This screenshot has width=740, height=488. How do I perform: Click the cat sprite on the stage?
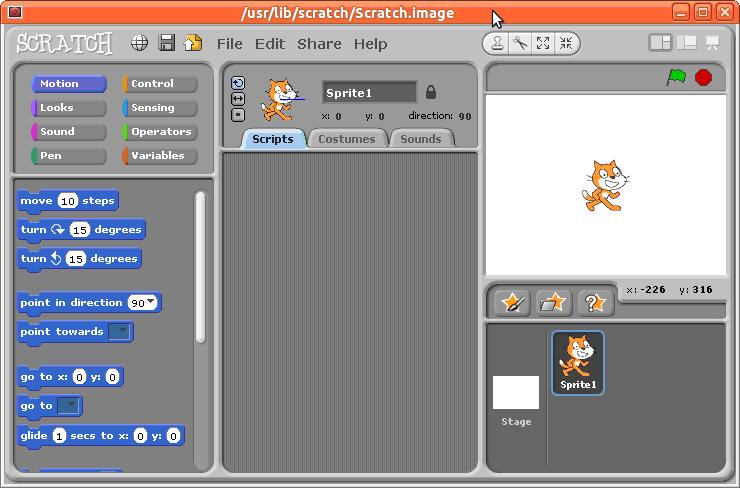(x=605, y=185)
